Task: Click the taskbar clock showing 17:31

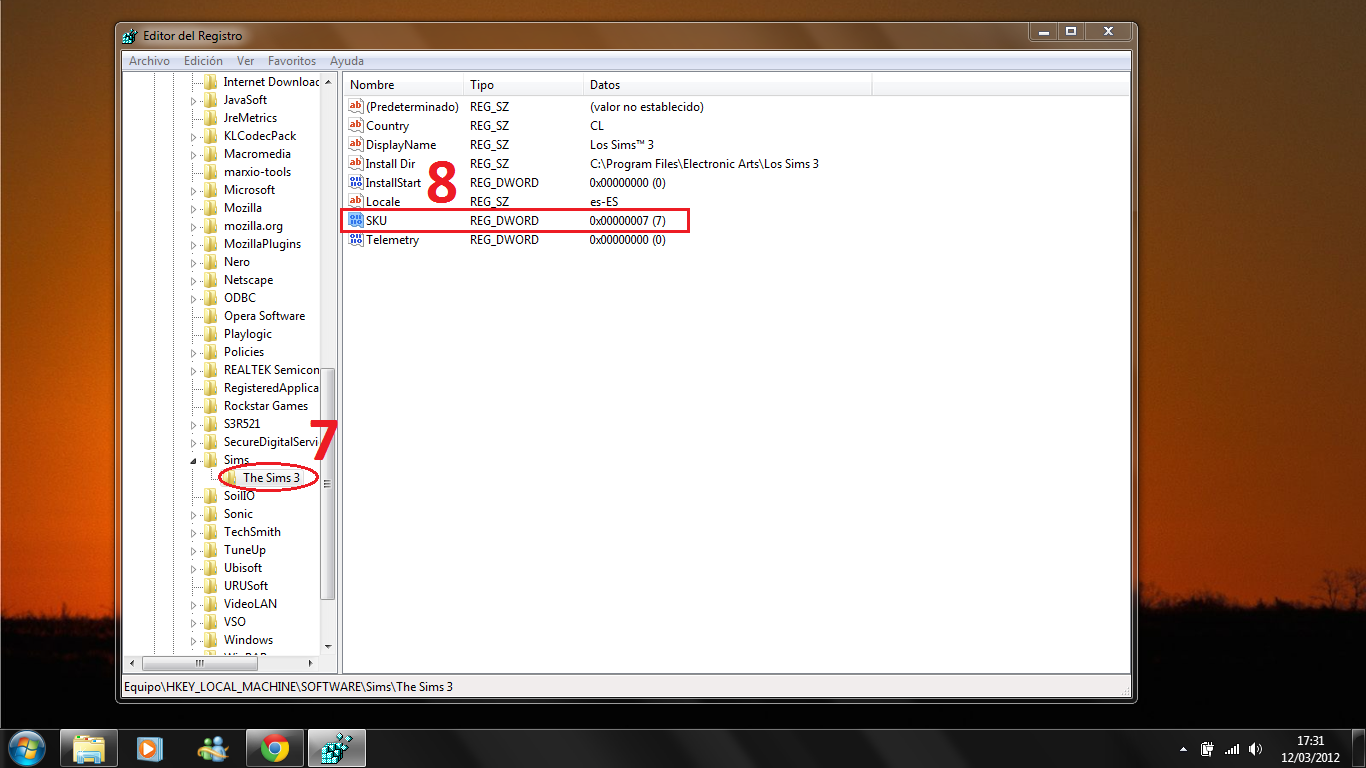Action: click(x=1310, y=748)
